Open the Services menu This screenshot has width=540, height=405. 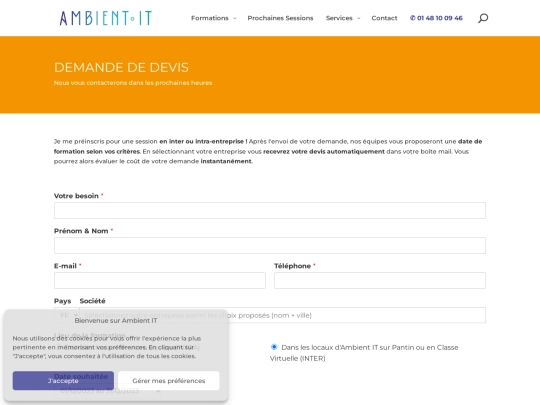coord(339,18)
